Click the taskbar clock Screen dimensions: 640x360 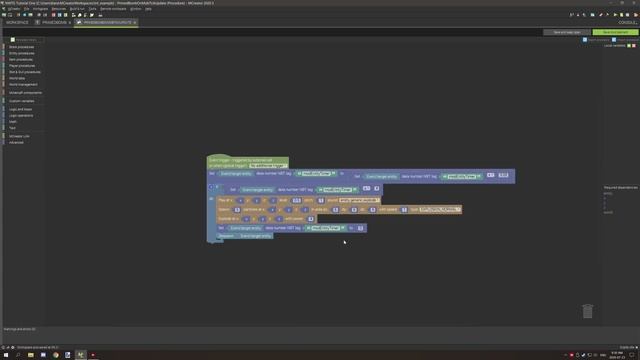pos(617,355)
